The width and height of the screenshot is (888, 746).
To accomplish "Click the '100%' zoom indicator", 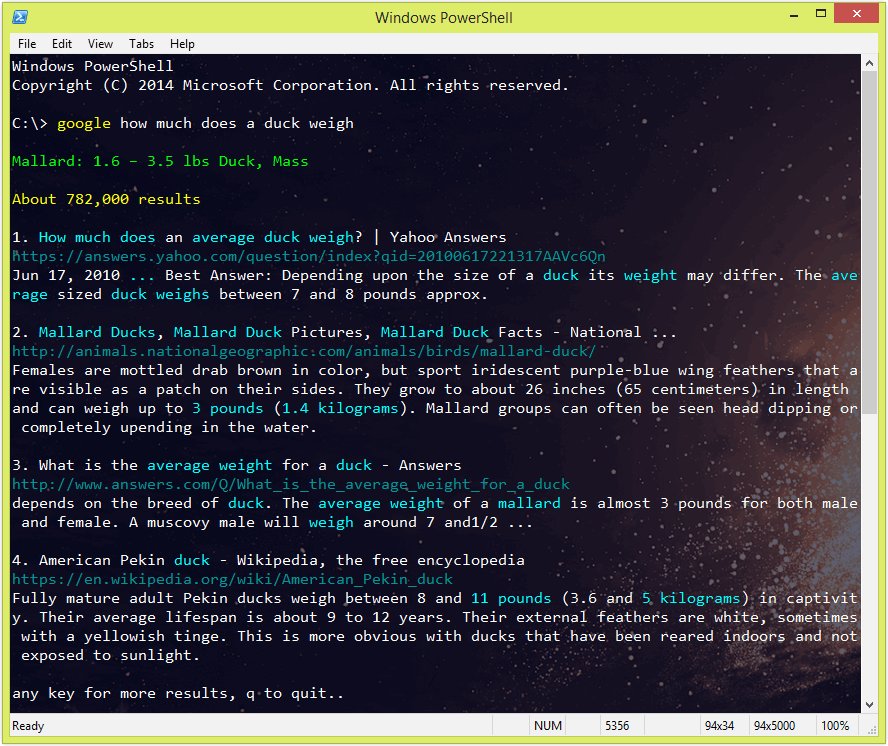I will tap(835, 726).
